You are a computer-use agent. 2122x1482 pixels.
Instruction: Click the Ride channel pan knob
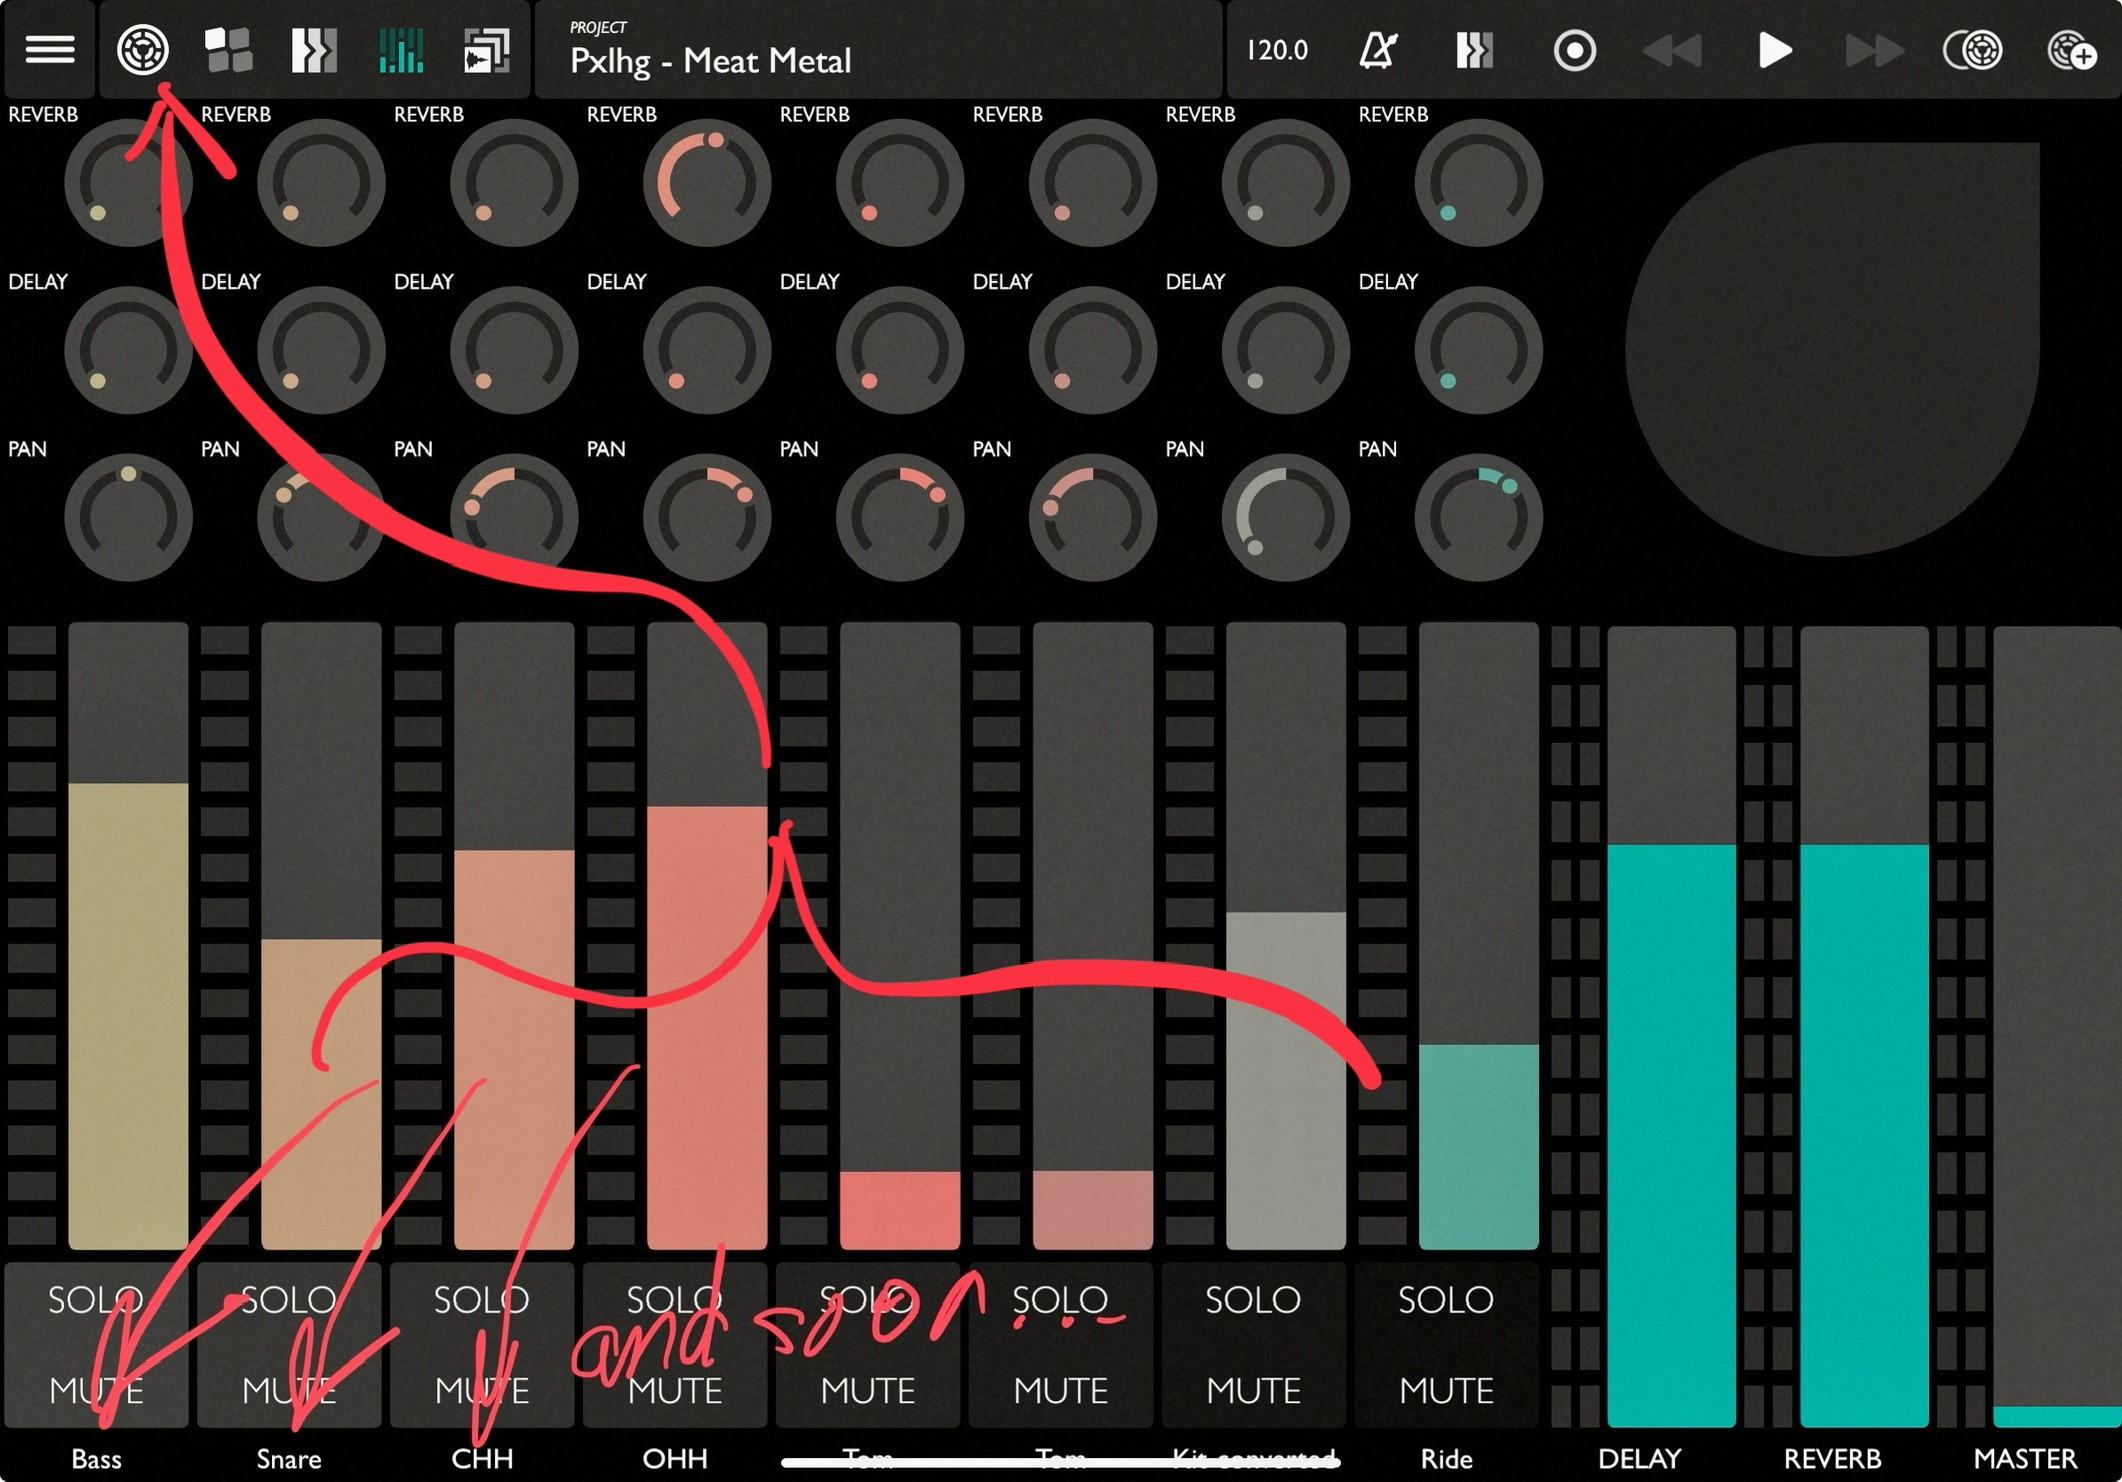(x=1478, y=517)
